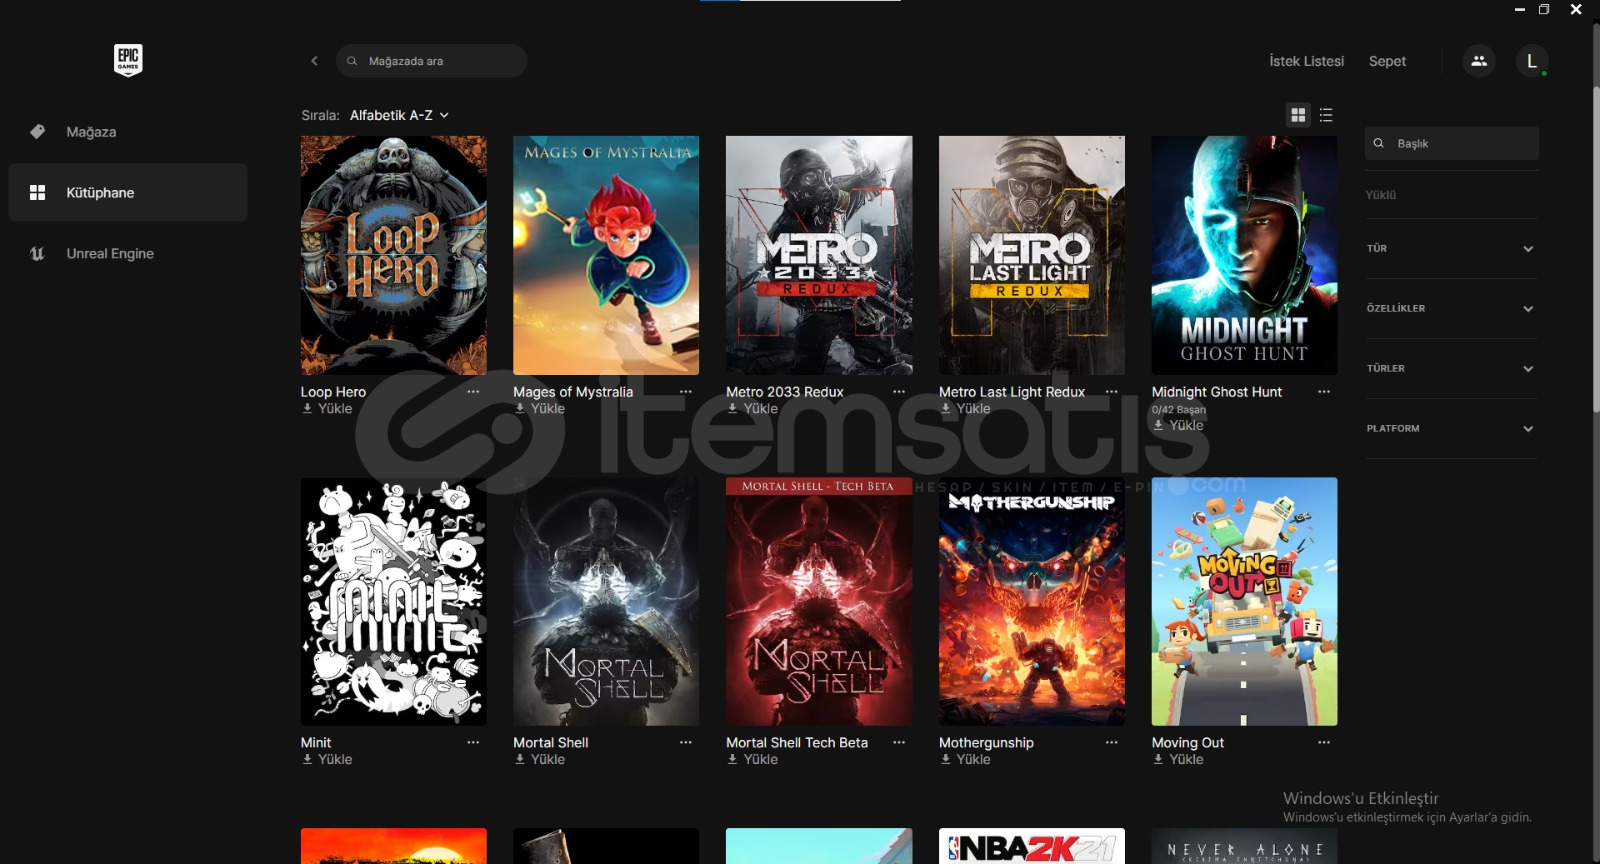
Task: Open the Midnight Ghost Hunt cover art
Action: [x=1244, y=255]
